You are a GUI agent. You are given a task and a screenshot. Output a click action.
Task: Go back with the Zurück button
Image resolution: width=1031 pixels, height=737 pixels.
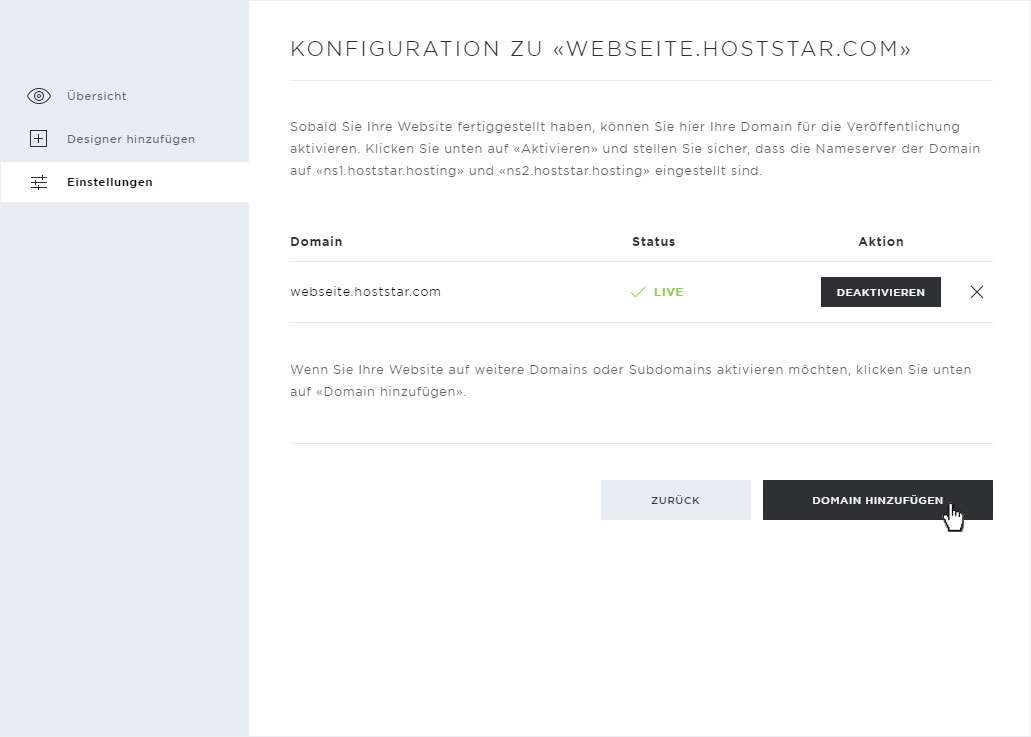click(675, 500)
